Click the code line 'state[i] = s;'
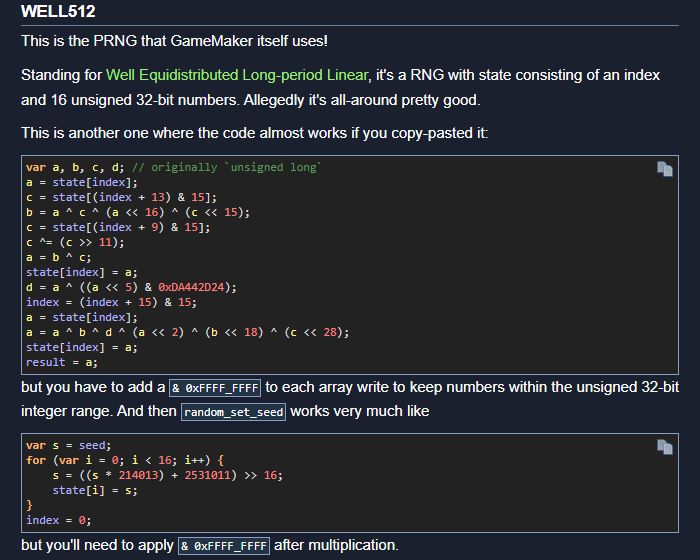Screen dimensions: 700x560 click(x=95, y=490)
